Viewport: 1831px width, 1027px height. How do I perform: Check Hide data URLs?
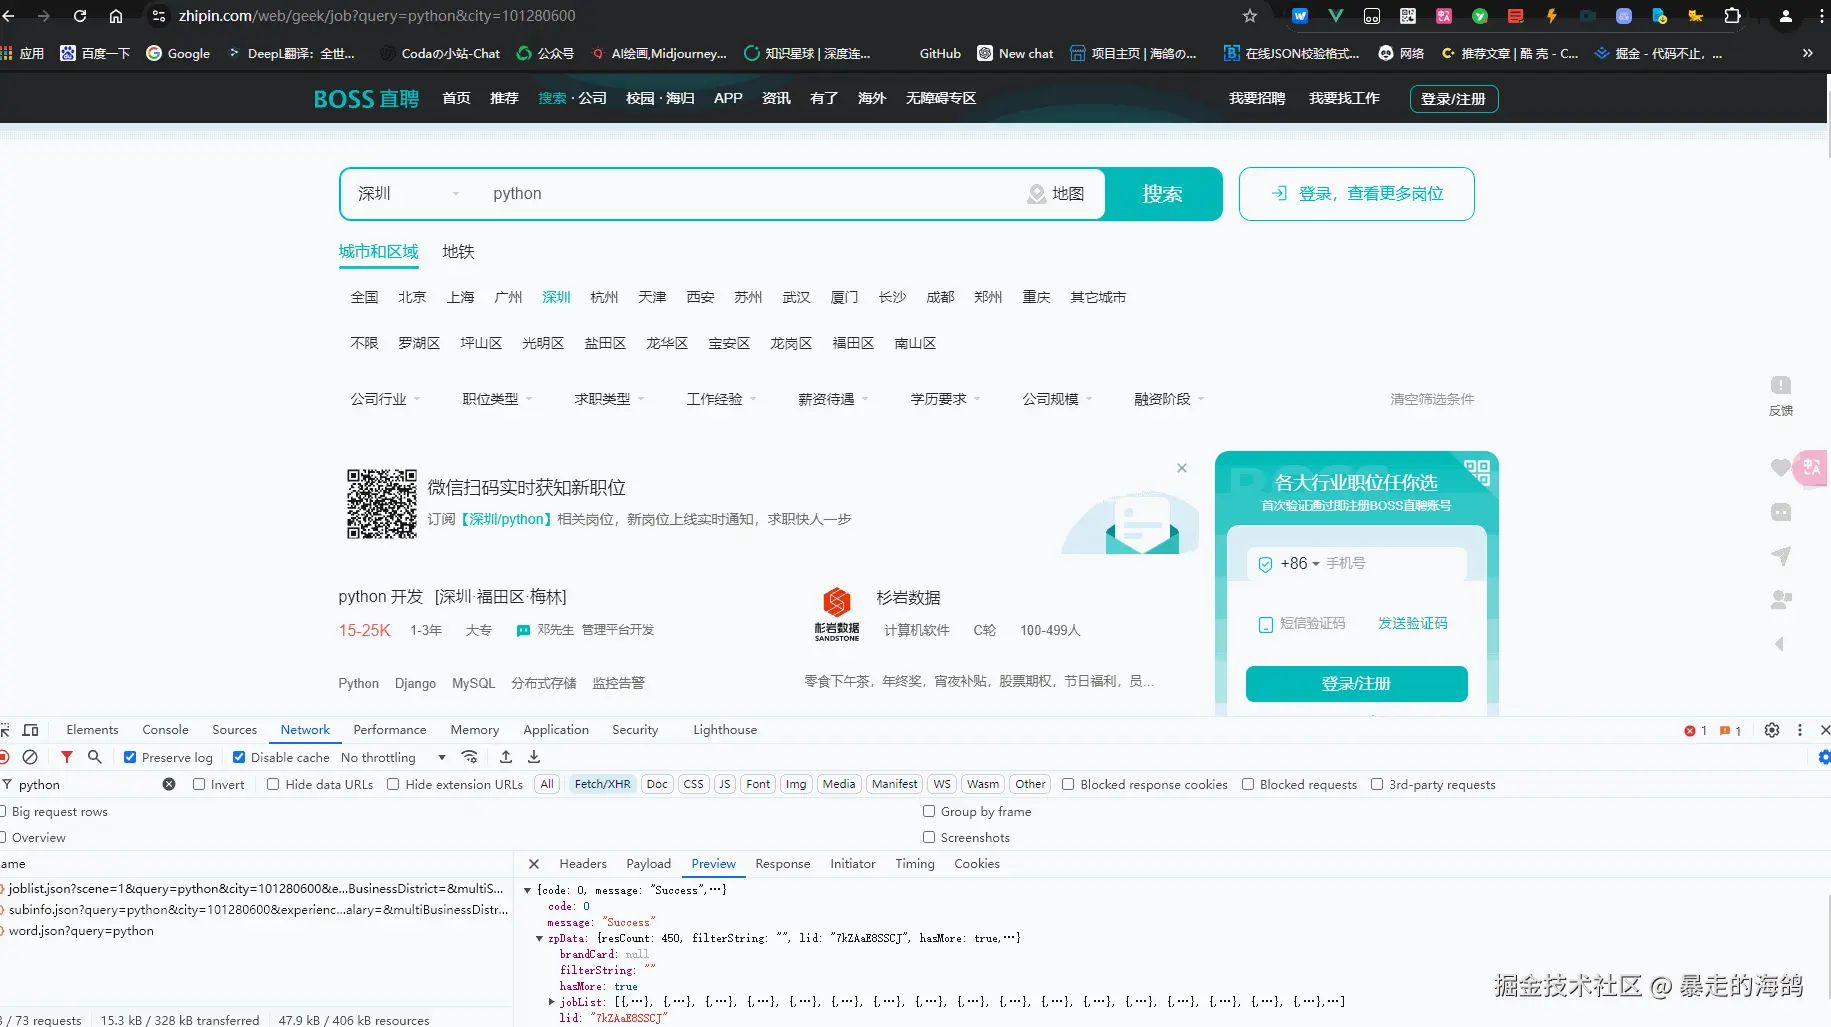(x=273, y=784)
